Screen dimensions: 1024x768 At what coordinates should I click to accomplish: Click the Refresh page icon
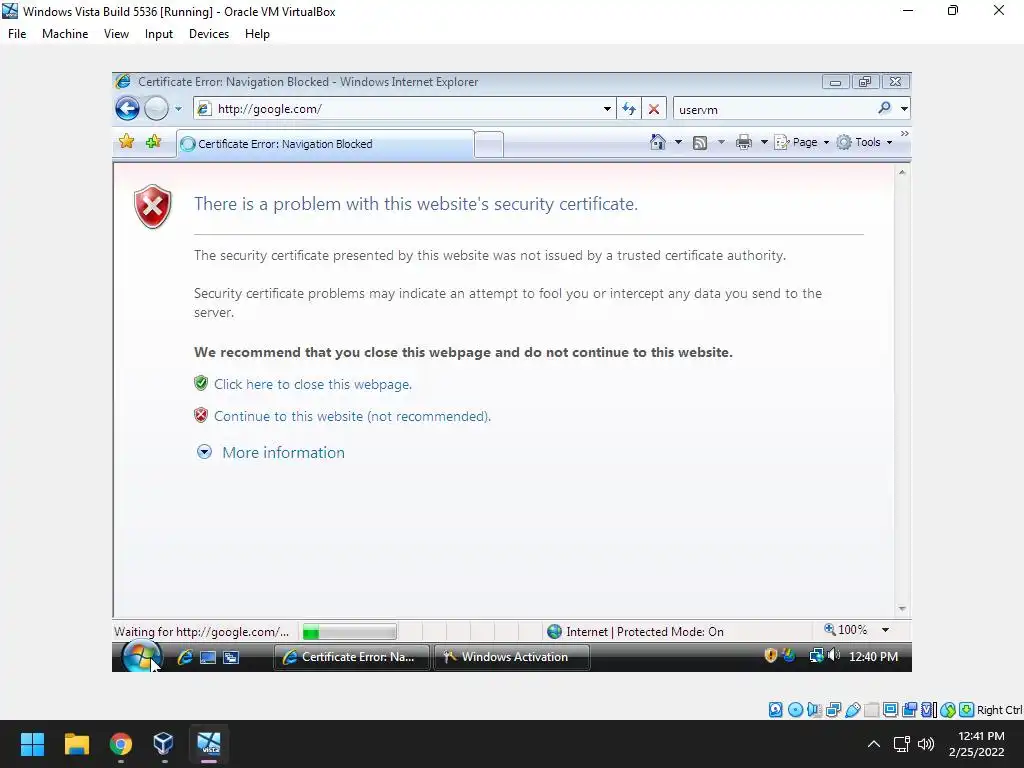(629, 109)
